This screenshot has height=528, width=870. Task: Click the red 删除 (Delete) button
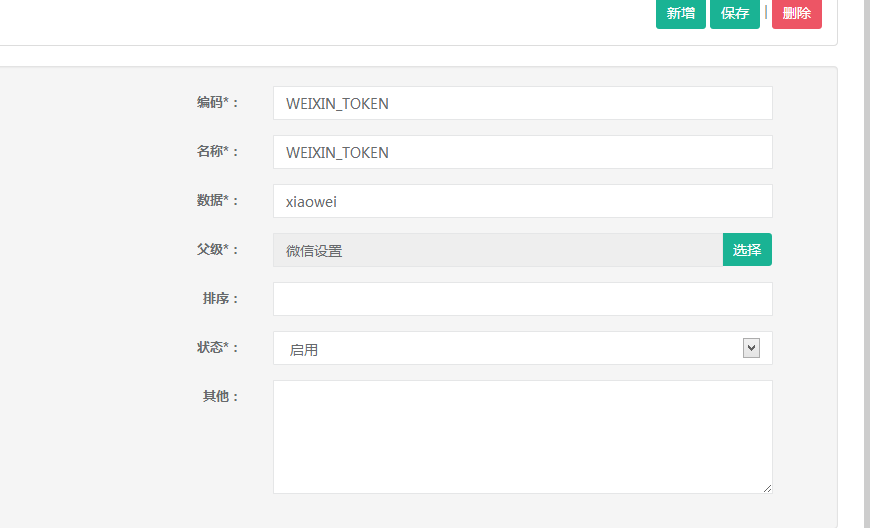click(797, 13)
